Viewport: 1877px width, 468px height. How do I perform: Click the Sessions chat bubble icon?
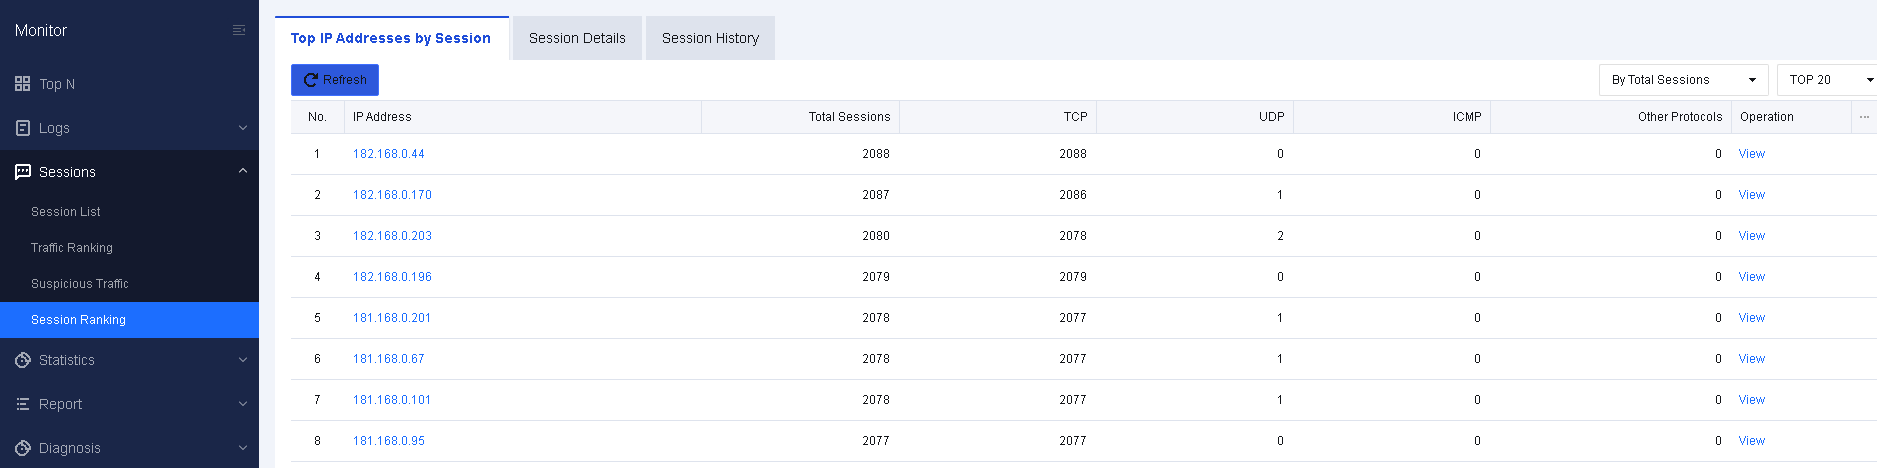[22, 172]
